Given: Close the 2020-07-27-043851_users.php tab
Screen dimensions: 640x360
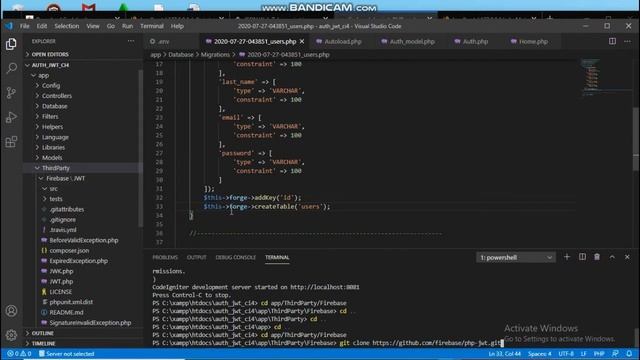Looking at the screenshot, I should coord(302,41).
